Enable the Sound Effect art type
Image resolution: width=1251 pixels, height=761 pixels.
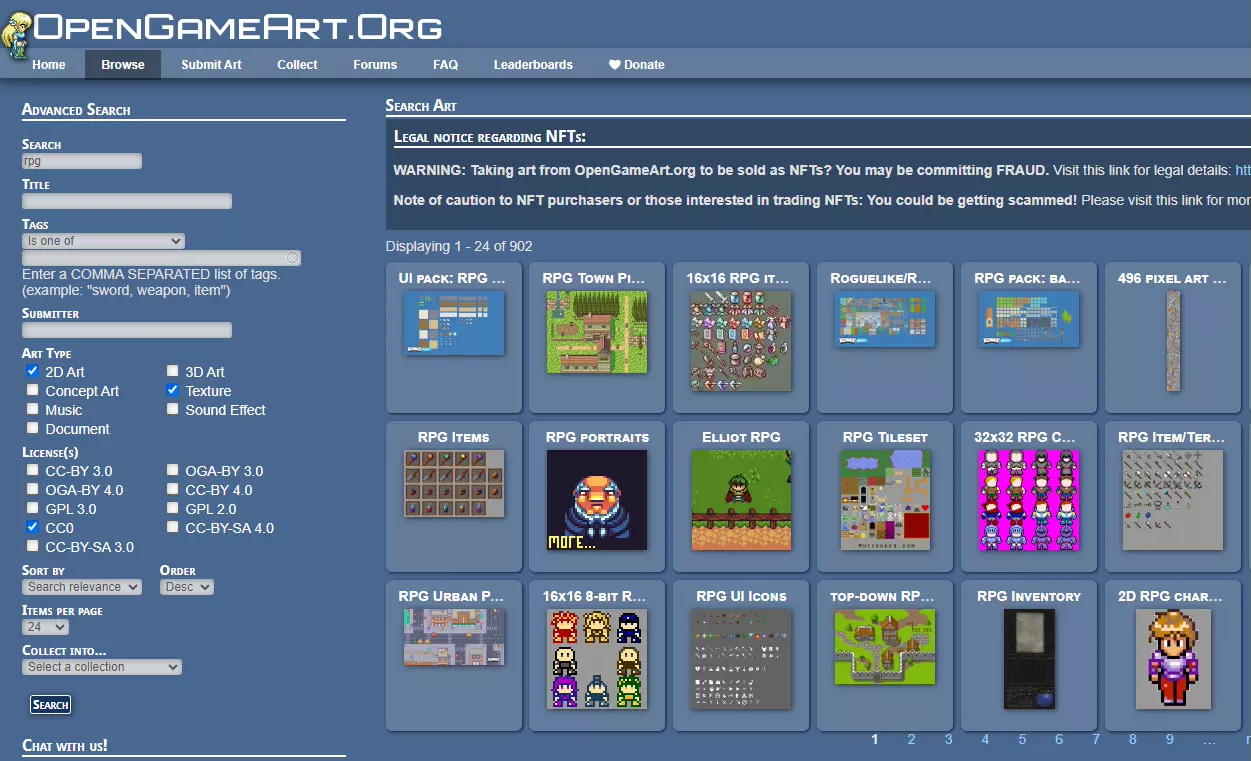click(x=173, y=409)
